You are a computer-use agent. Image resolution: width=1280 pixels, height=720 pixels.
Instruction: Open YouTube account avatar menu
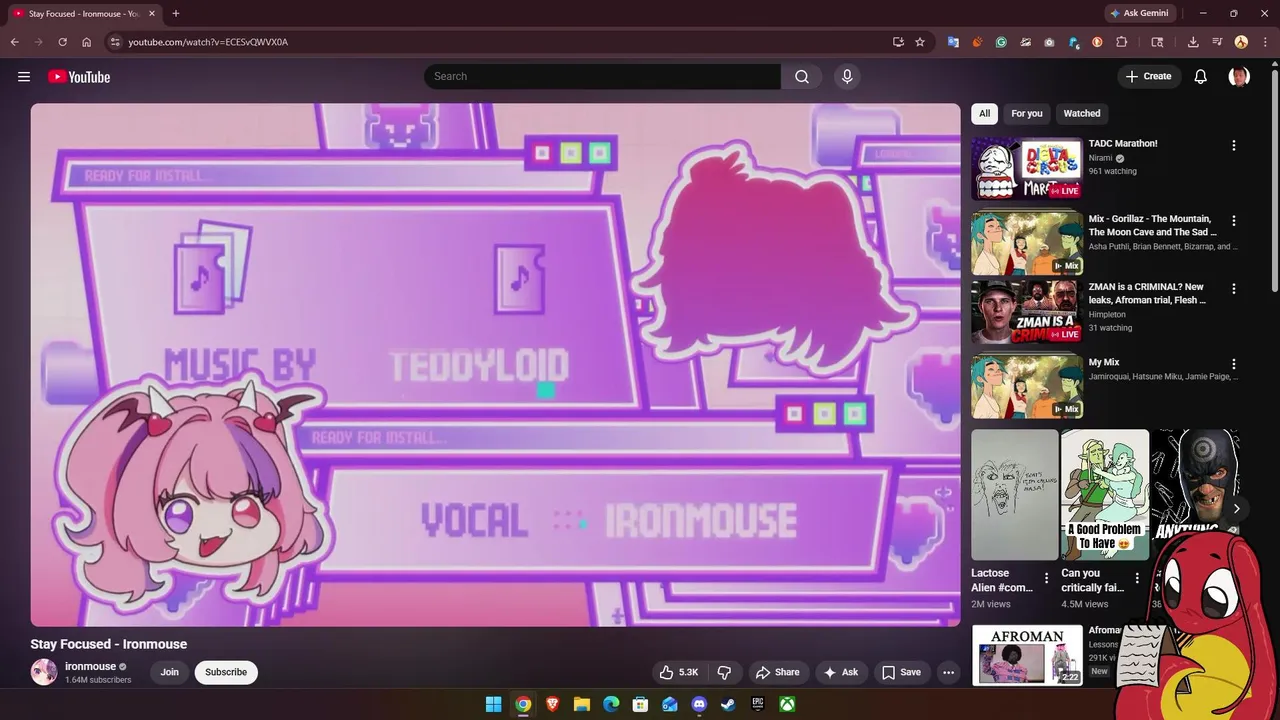click(x=1239, y=77)
